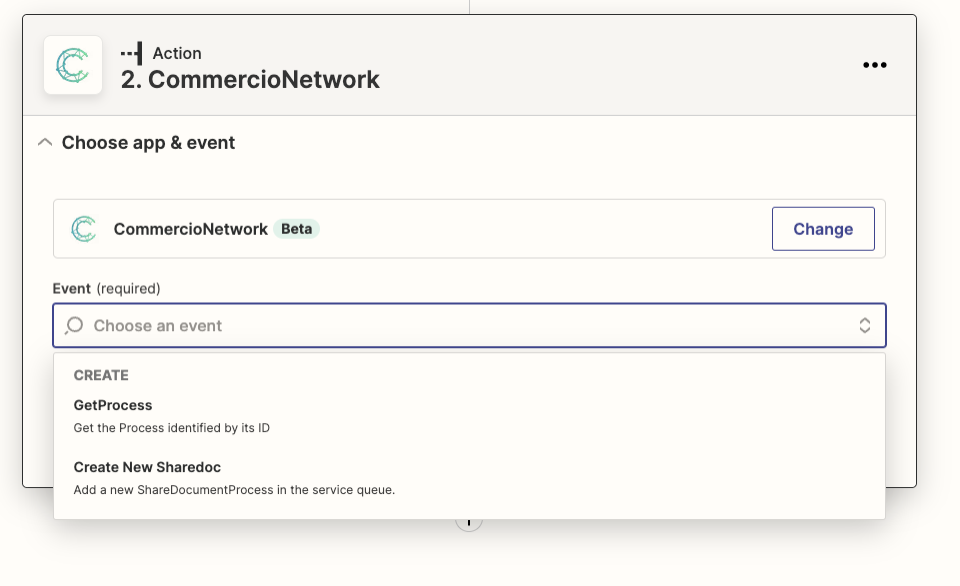Click the Choose app & event heading
Image resolution: width=960 pixels, height=586 pixels.
tap(148, 143)
